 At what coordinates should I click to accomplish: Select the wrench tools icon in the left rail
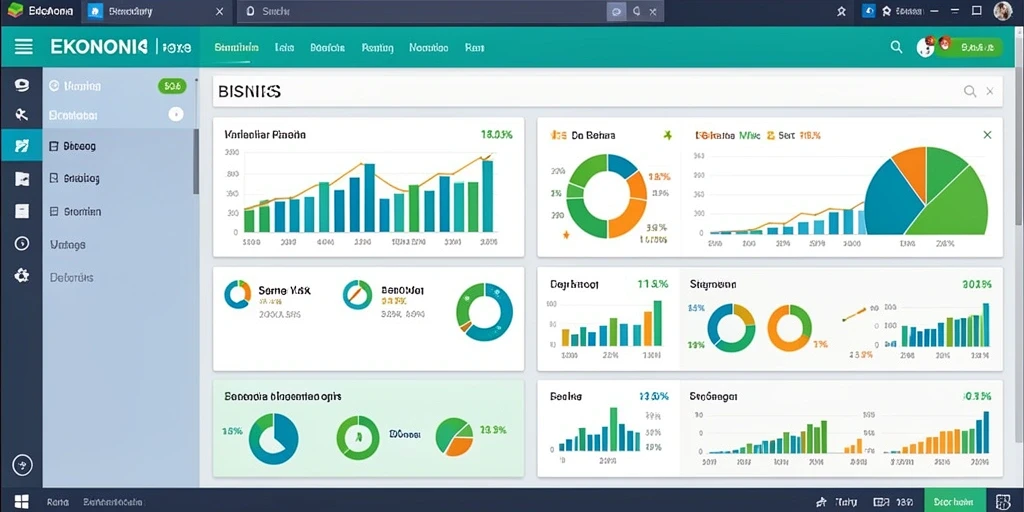(x=22, y=115)
